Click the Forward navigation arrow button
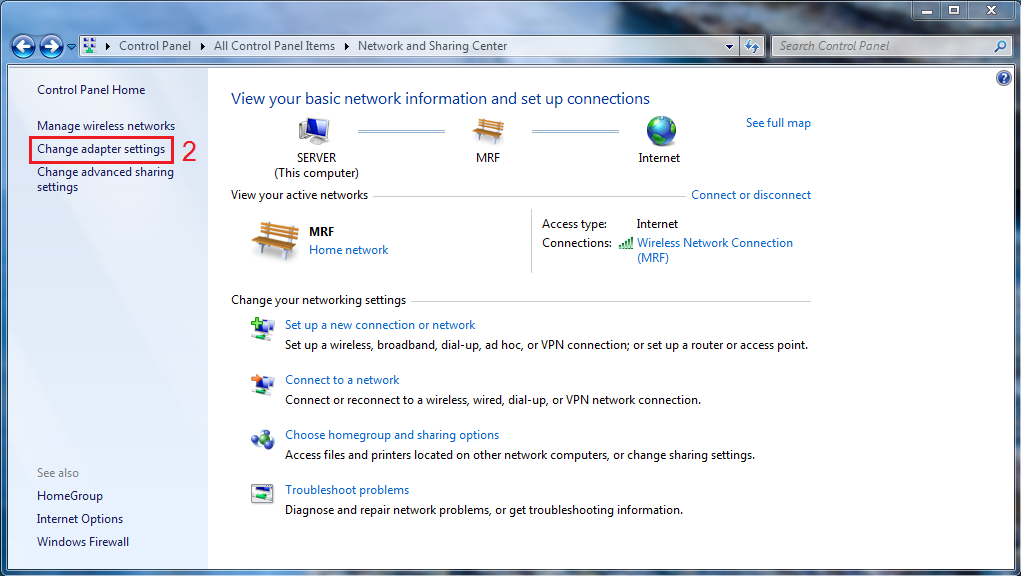1021x576 pixels. tap(51, 46)
